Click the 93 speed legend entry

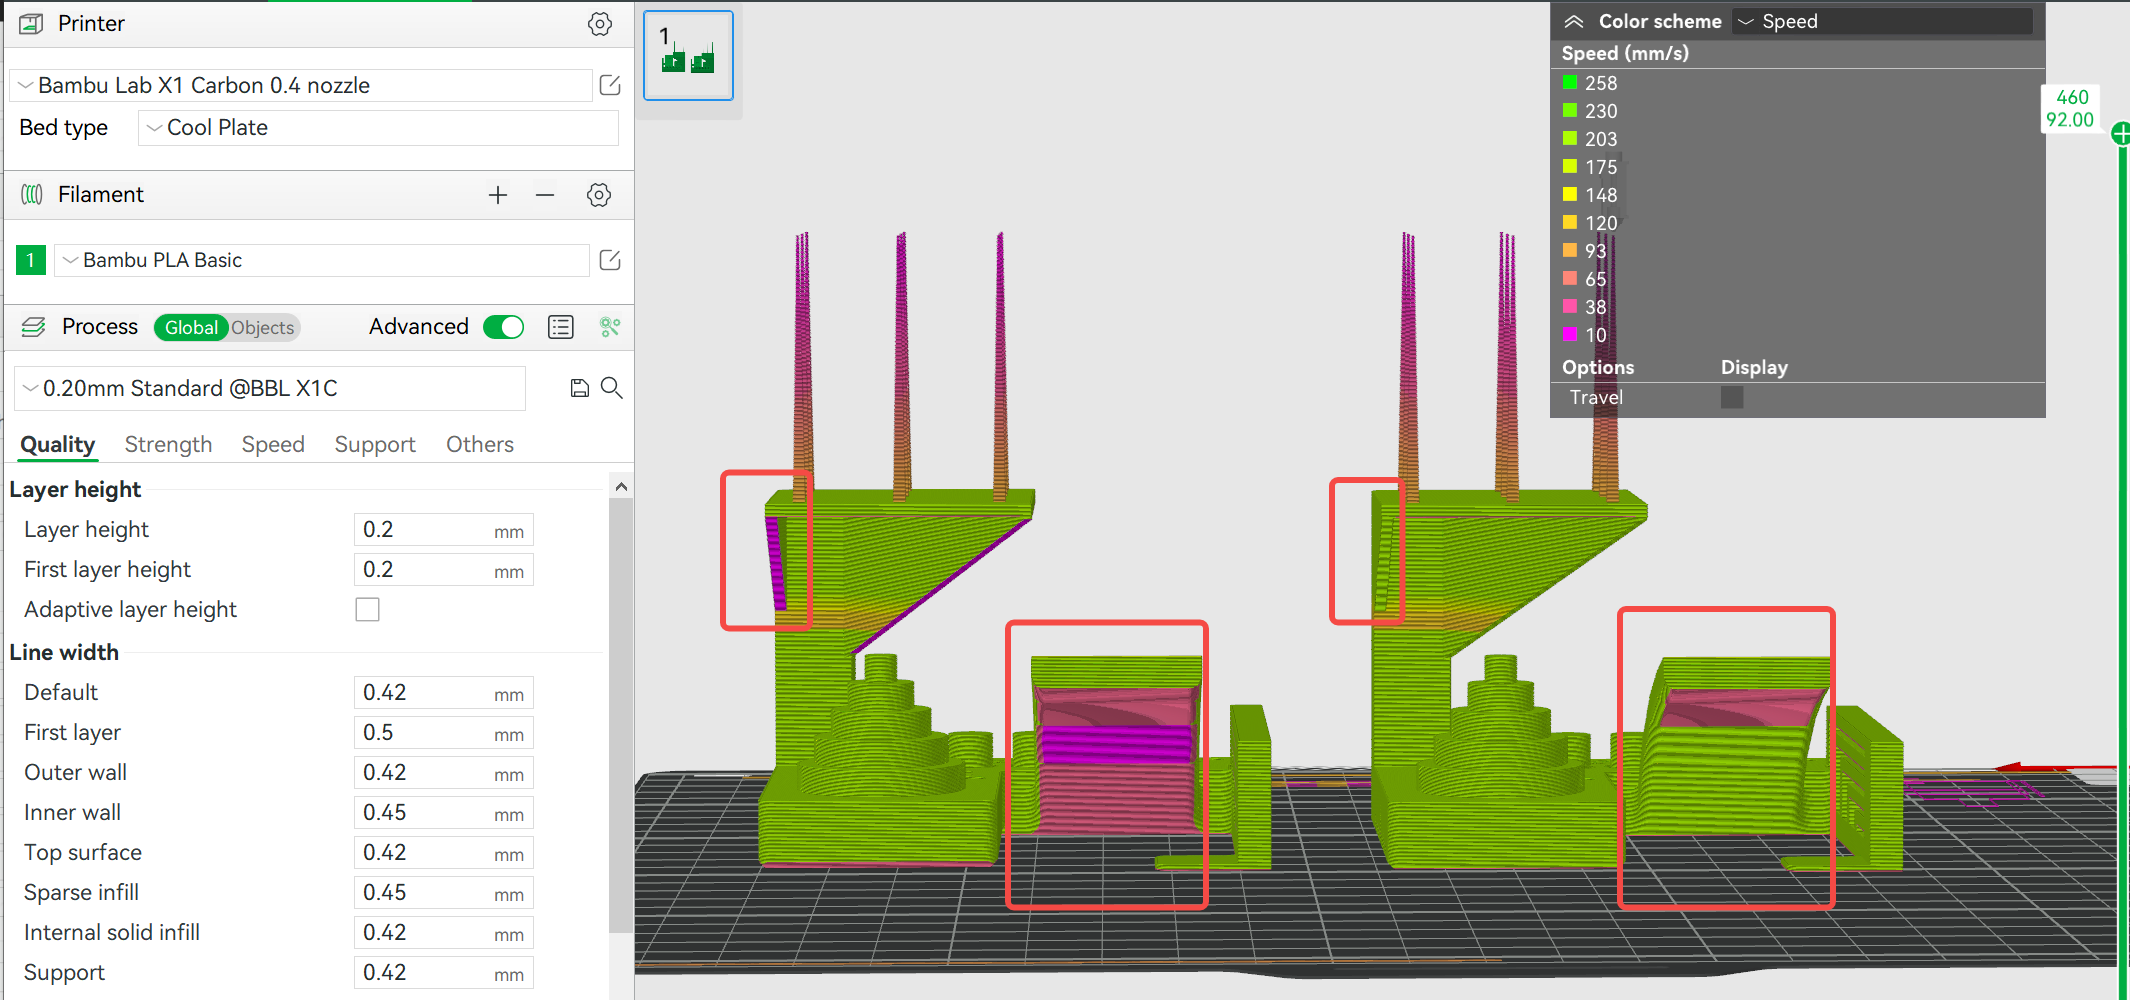click(1585, 251)
